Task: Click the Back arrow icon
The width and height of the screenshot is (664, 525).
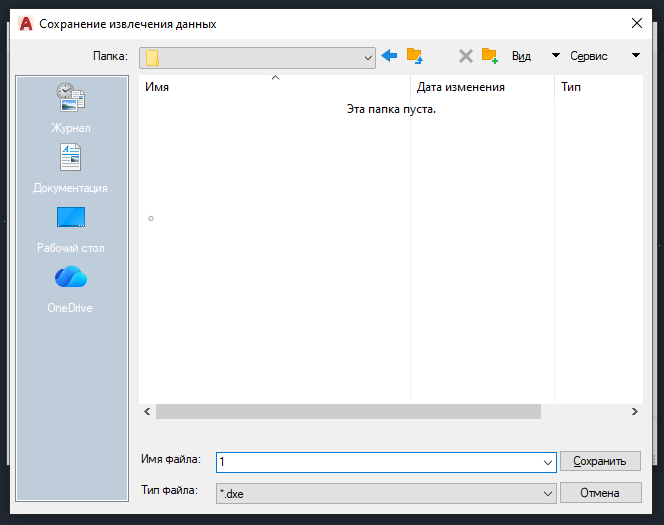Action: click(x=389, y=56)
